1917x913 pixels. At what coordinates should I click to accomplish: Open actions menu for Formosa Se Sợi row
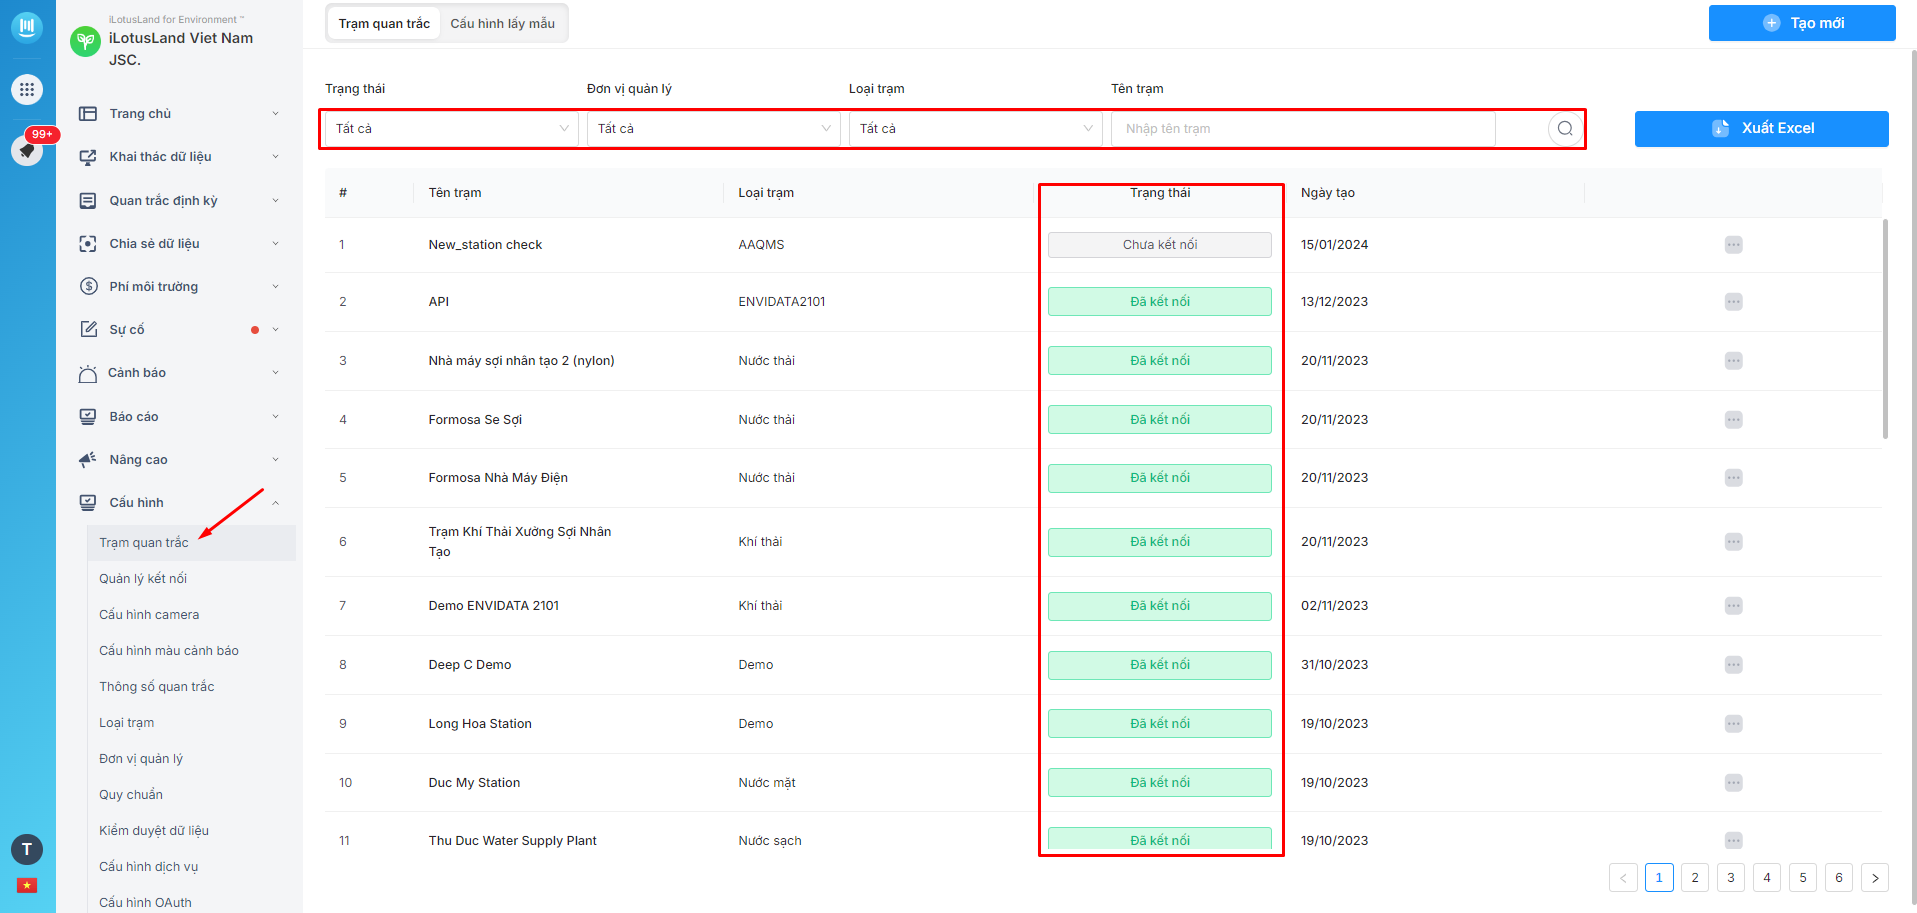(1733, 420)
